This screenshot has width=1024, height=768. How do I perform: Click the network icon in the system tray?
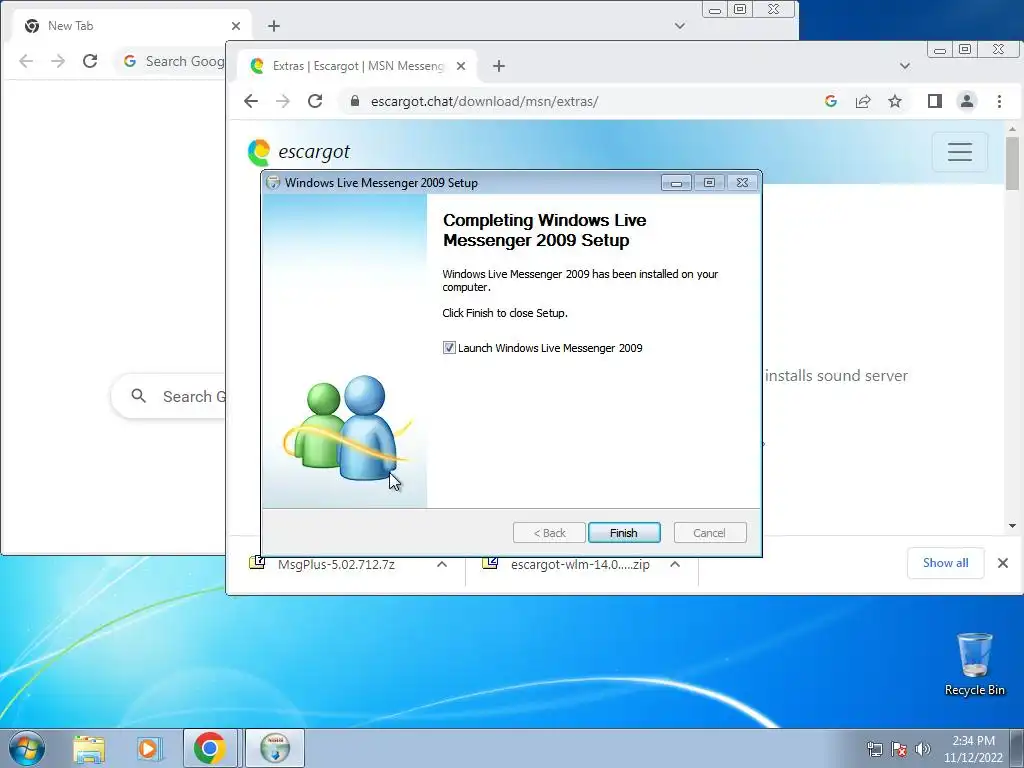tap(874, 749)
